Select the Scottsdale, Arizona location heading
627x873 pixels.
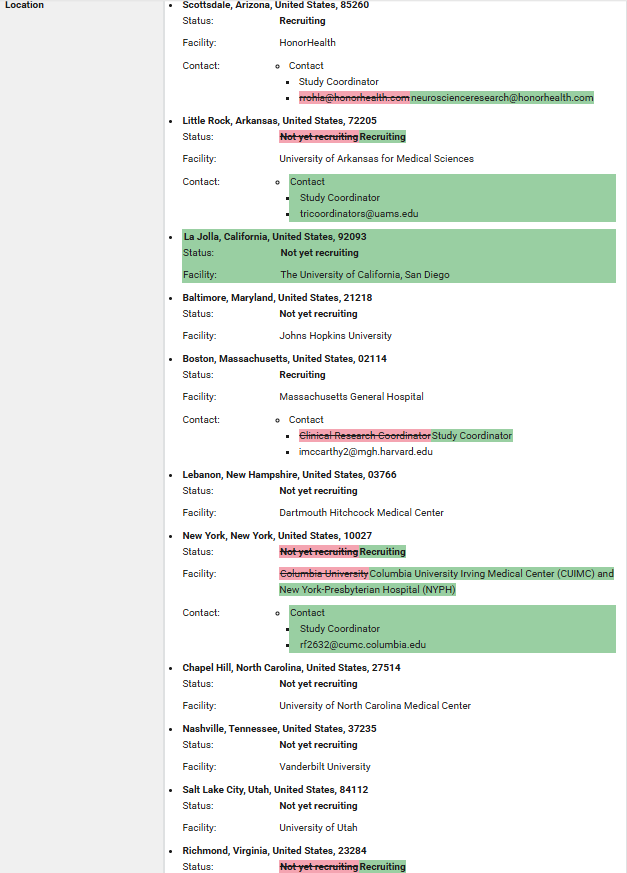coord(276,5)
